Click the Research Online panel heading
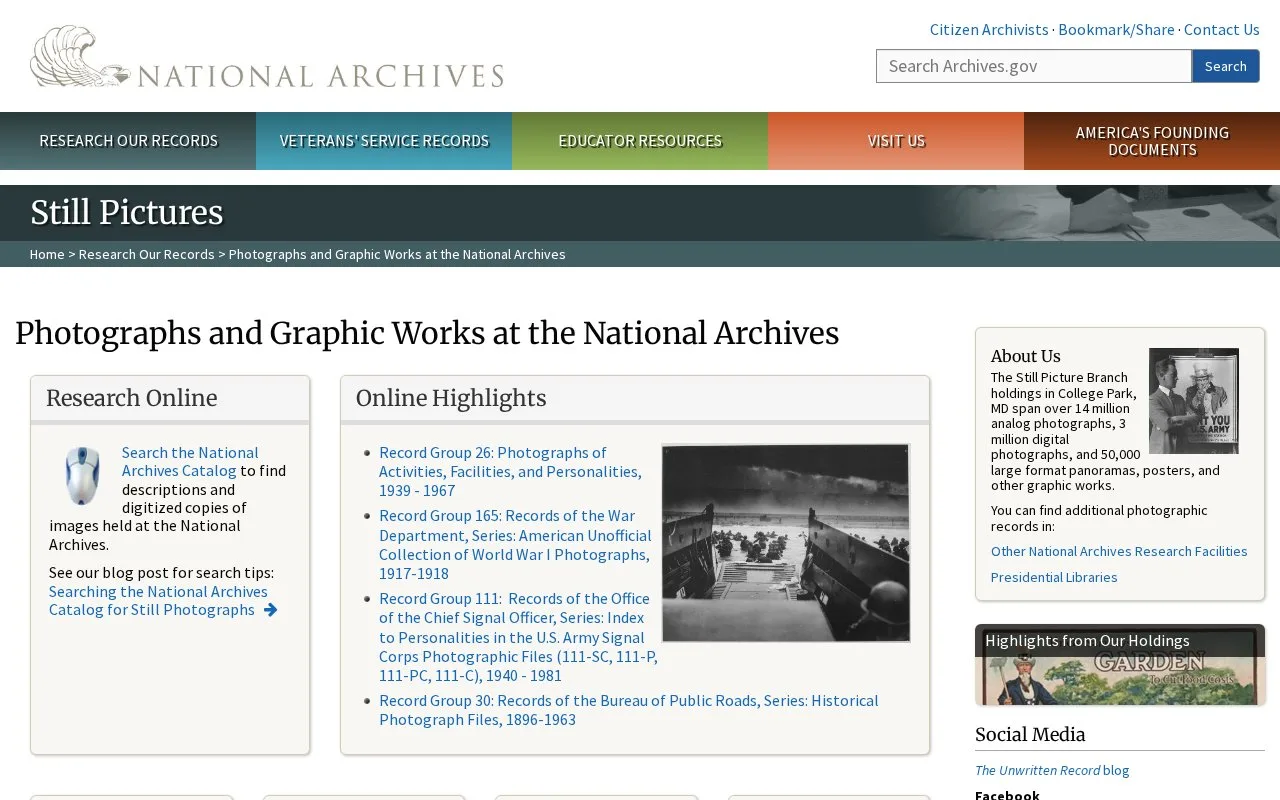This screenshot has height=800, width=1280. click(131, 398)
